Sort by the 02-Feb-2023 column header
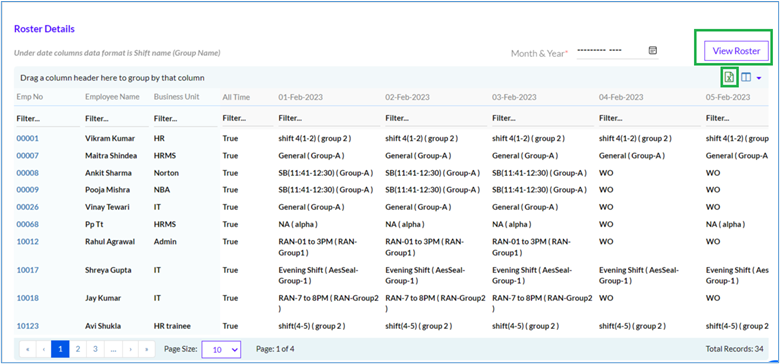The height and width of the screenshot is (364, 780). point(407,97)
